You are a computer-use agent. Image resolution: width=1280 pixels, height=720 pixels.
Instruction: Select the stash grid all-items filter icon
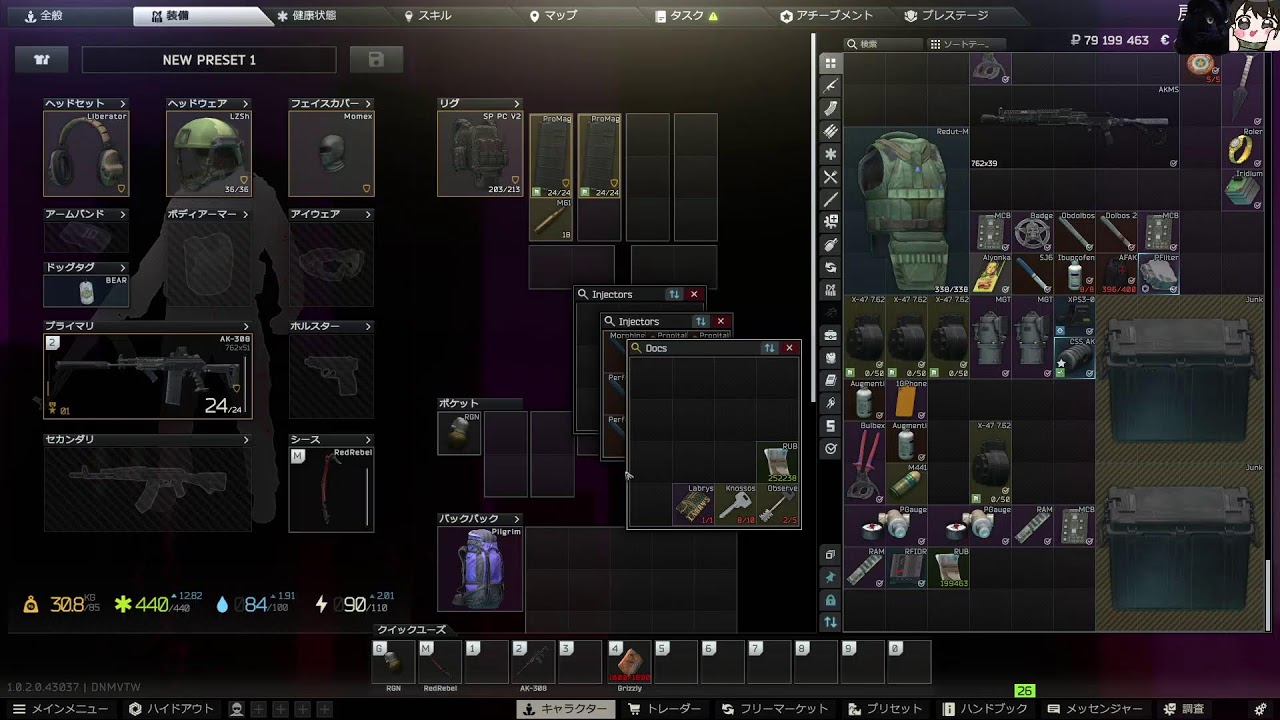point(830,63)
